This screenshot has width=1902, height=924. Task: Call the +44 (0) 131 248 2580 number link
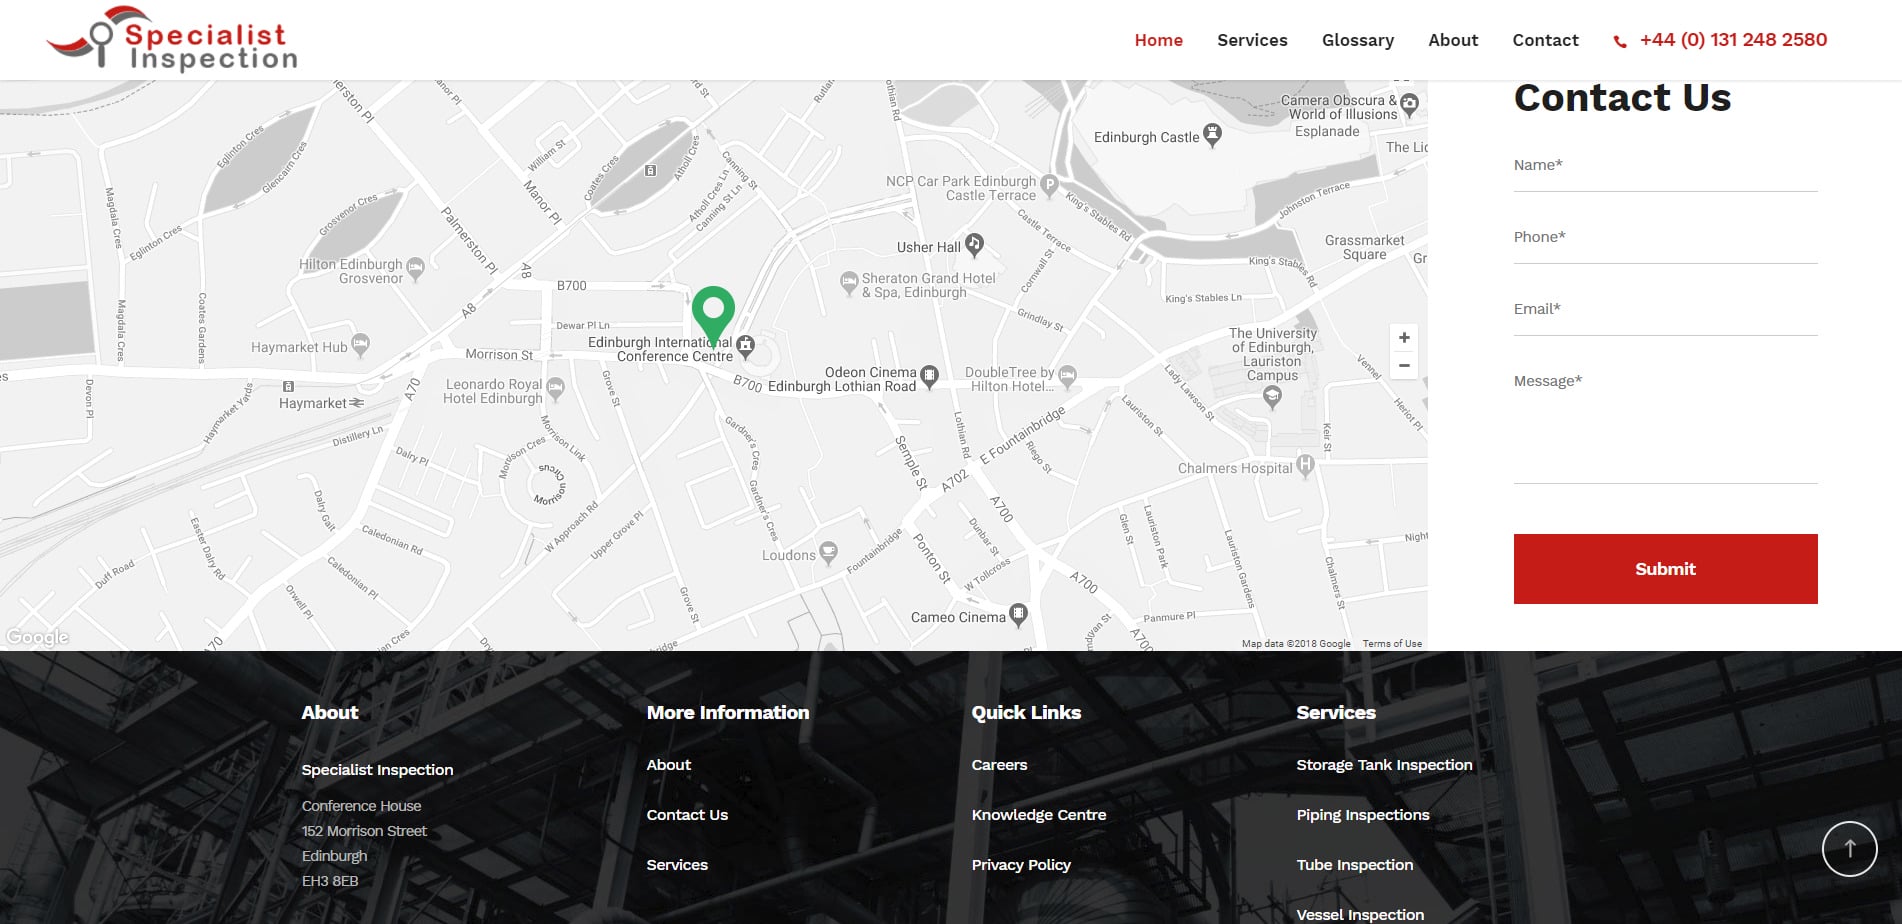[1733, 40]
